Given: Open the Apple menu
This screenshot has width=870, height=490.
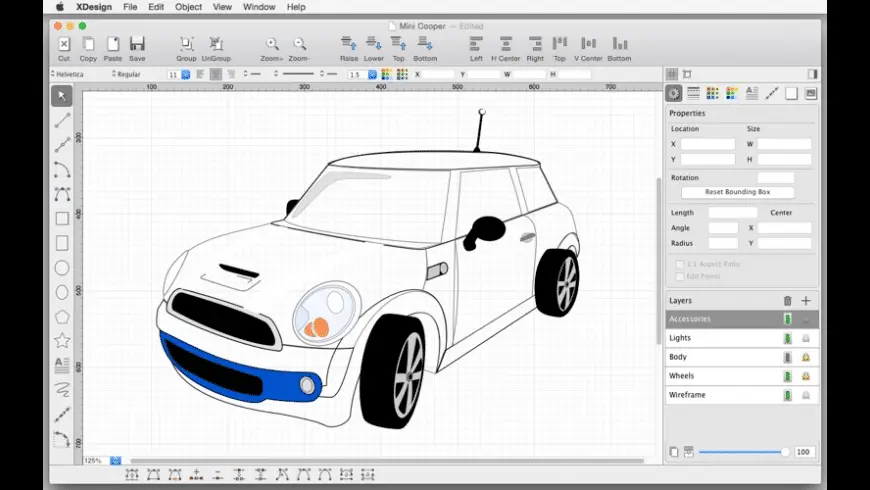Looking at the screenshot, I should click(60, 7).
